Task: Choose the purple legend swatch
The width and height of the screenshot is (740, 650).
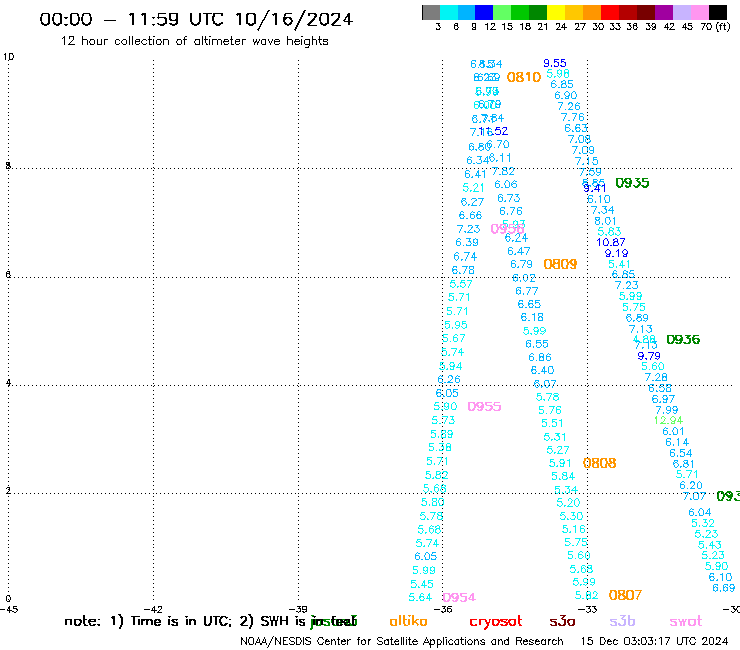Action: point(664,12)
